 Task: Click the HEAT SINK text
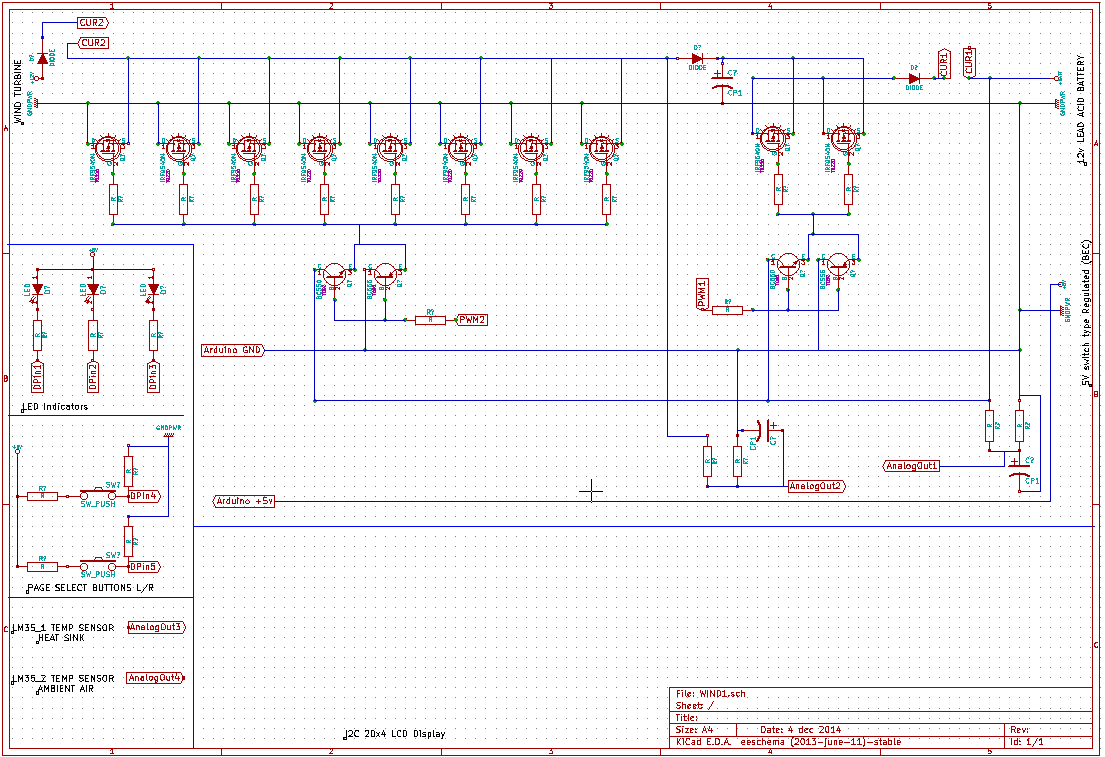(61, 638)
